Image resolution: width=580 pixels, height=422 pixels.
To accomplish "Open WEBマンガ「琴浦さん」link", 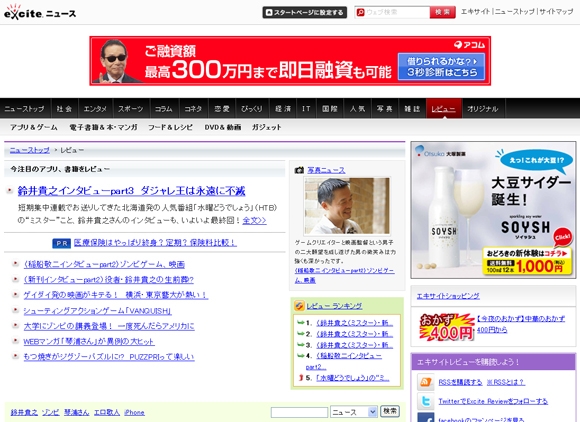I will coord(89,342).
